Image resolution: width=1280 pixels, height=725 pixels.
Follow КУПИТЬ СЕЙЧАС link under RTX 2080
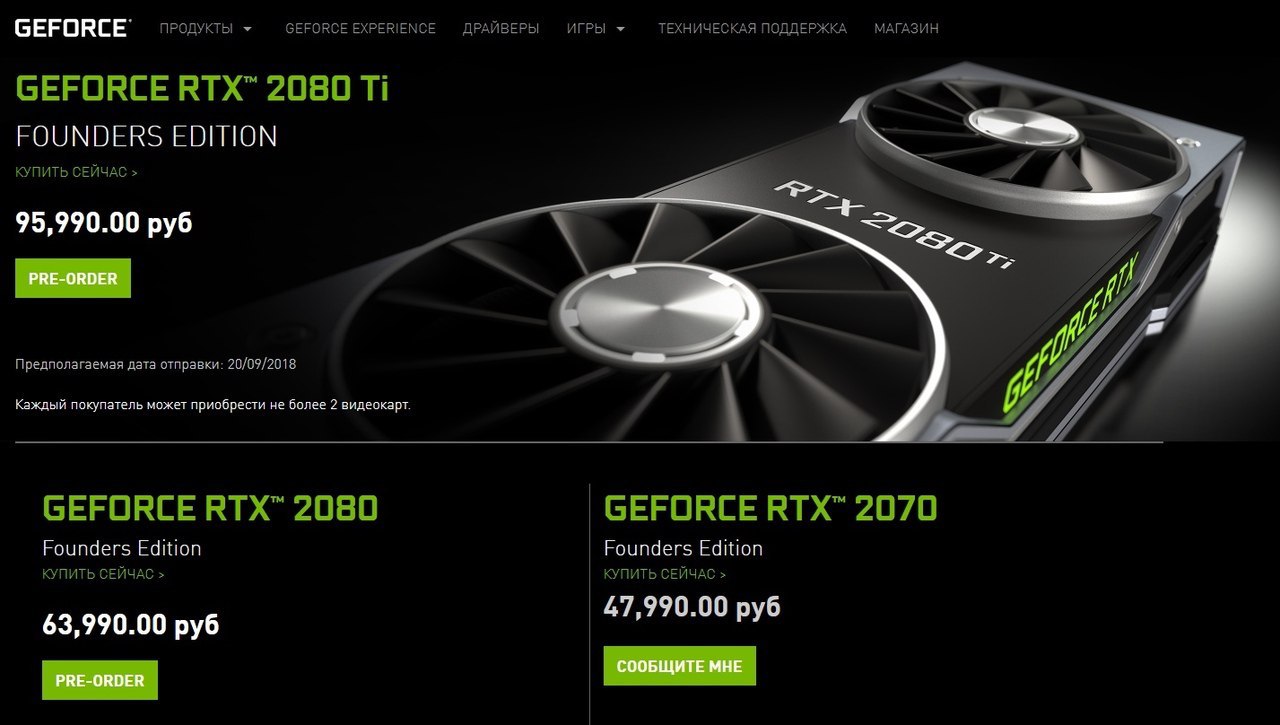tap(103, 574)
